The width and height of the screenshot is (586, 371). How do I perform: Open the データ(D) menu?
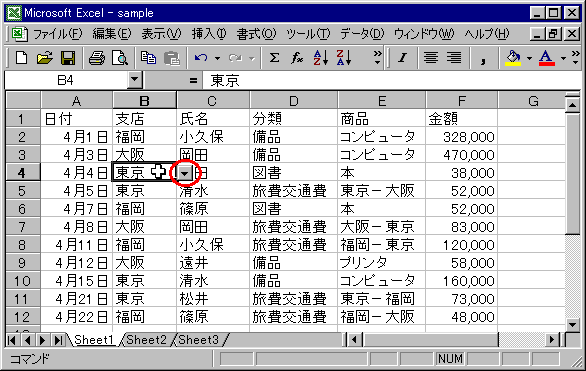tap(362, 34)
